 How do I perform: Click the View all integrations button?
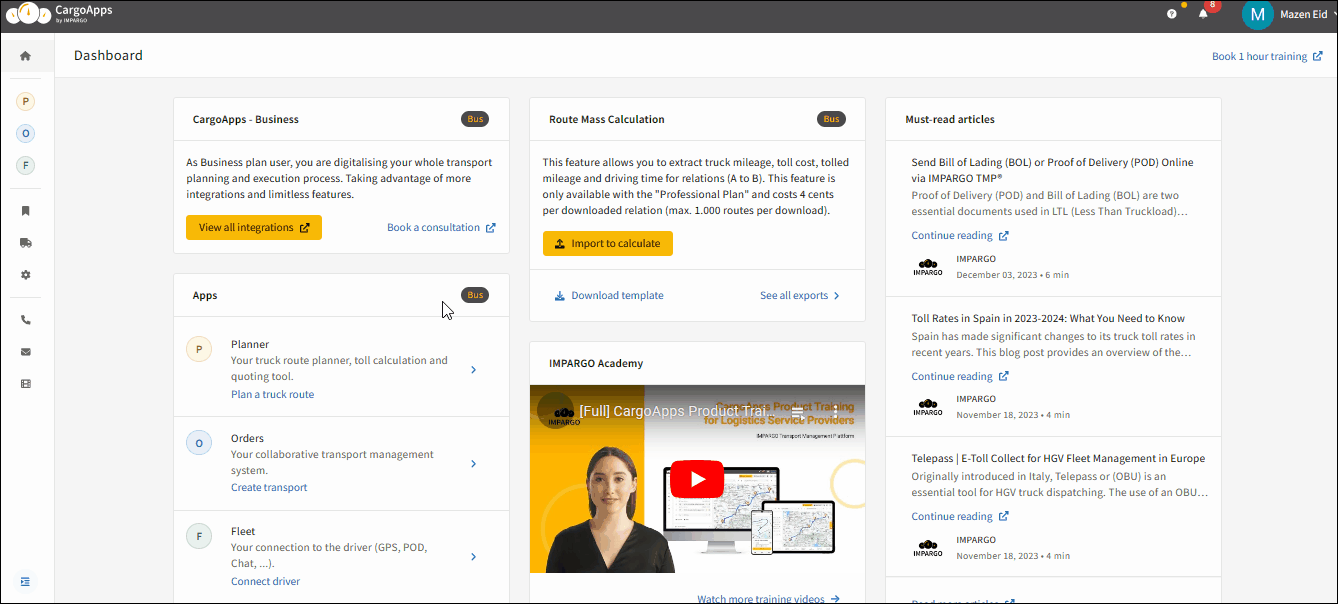pos(254,228)
